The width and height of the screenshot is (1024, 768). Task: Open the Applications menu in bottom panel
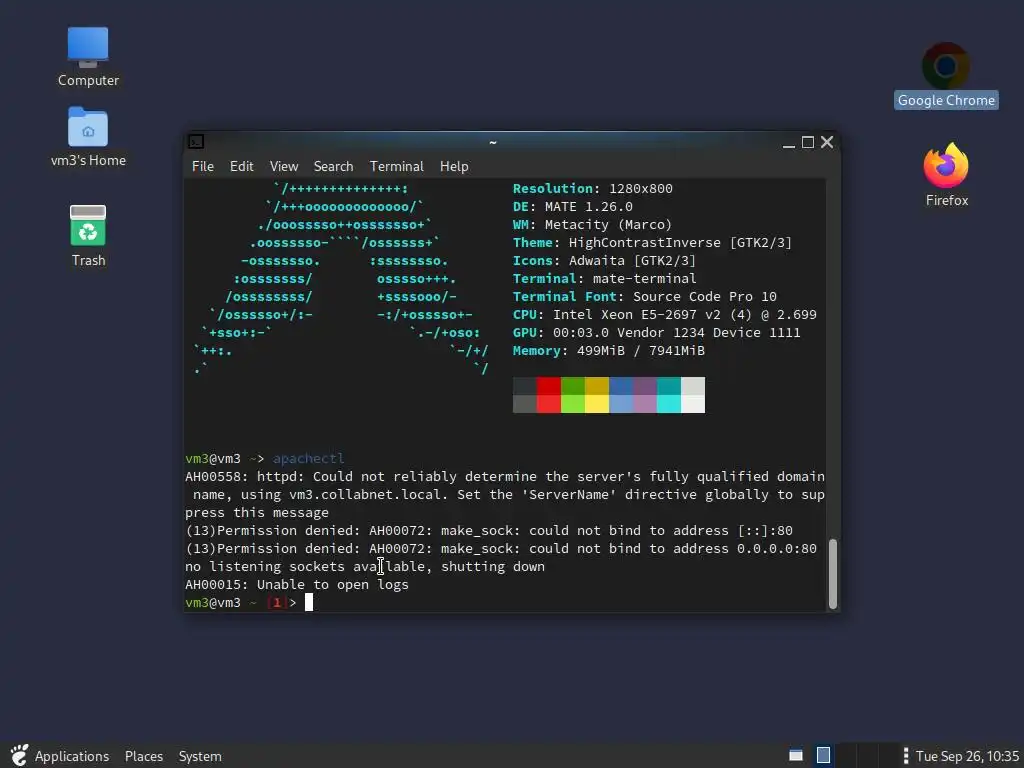pos(72,756)
